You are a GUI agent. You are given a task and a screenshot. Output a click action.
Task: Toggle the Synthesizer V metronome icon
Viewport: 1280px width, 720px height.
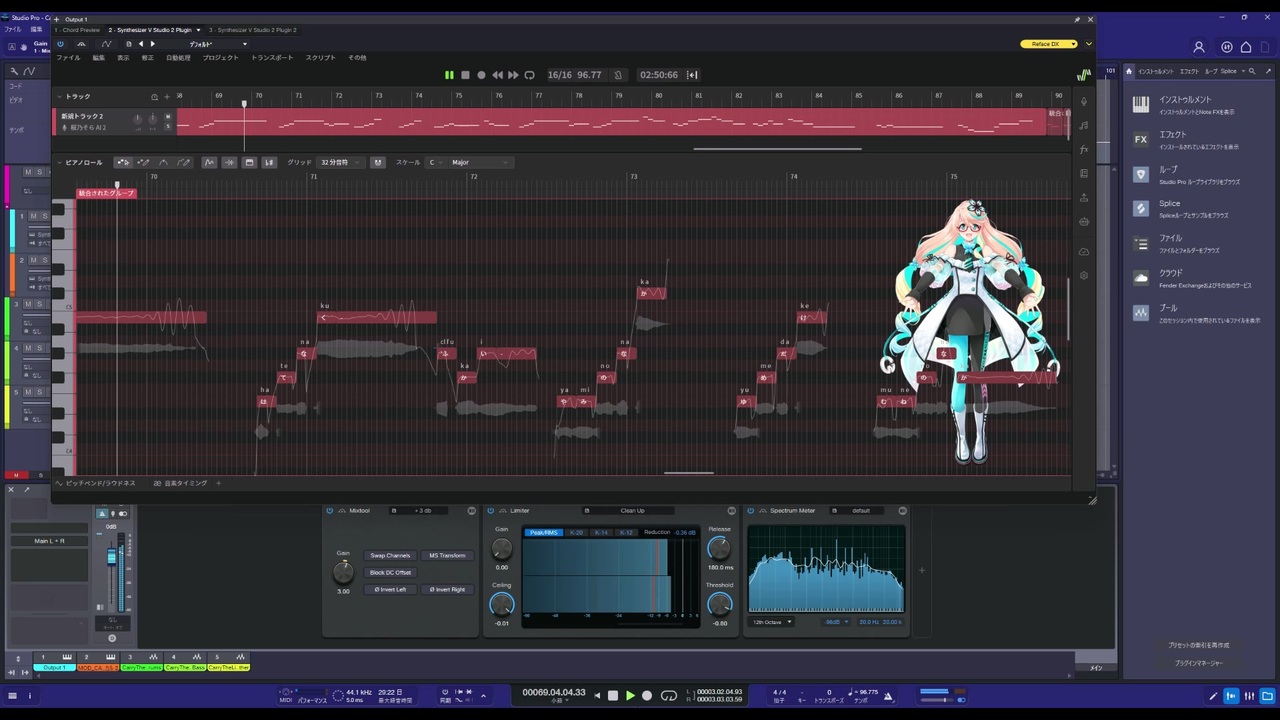click(618, 75)
